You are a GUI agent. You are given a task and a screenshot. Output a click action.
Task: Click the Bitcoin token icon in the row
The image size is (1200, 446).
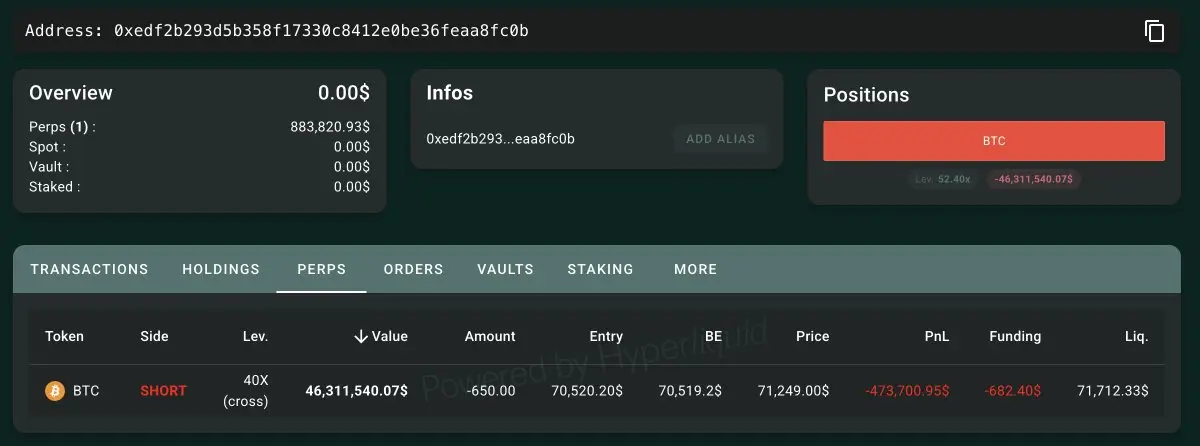point(55,391)
